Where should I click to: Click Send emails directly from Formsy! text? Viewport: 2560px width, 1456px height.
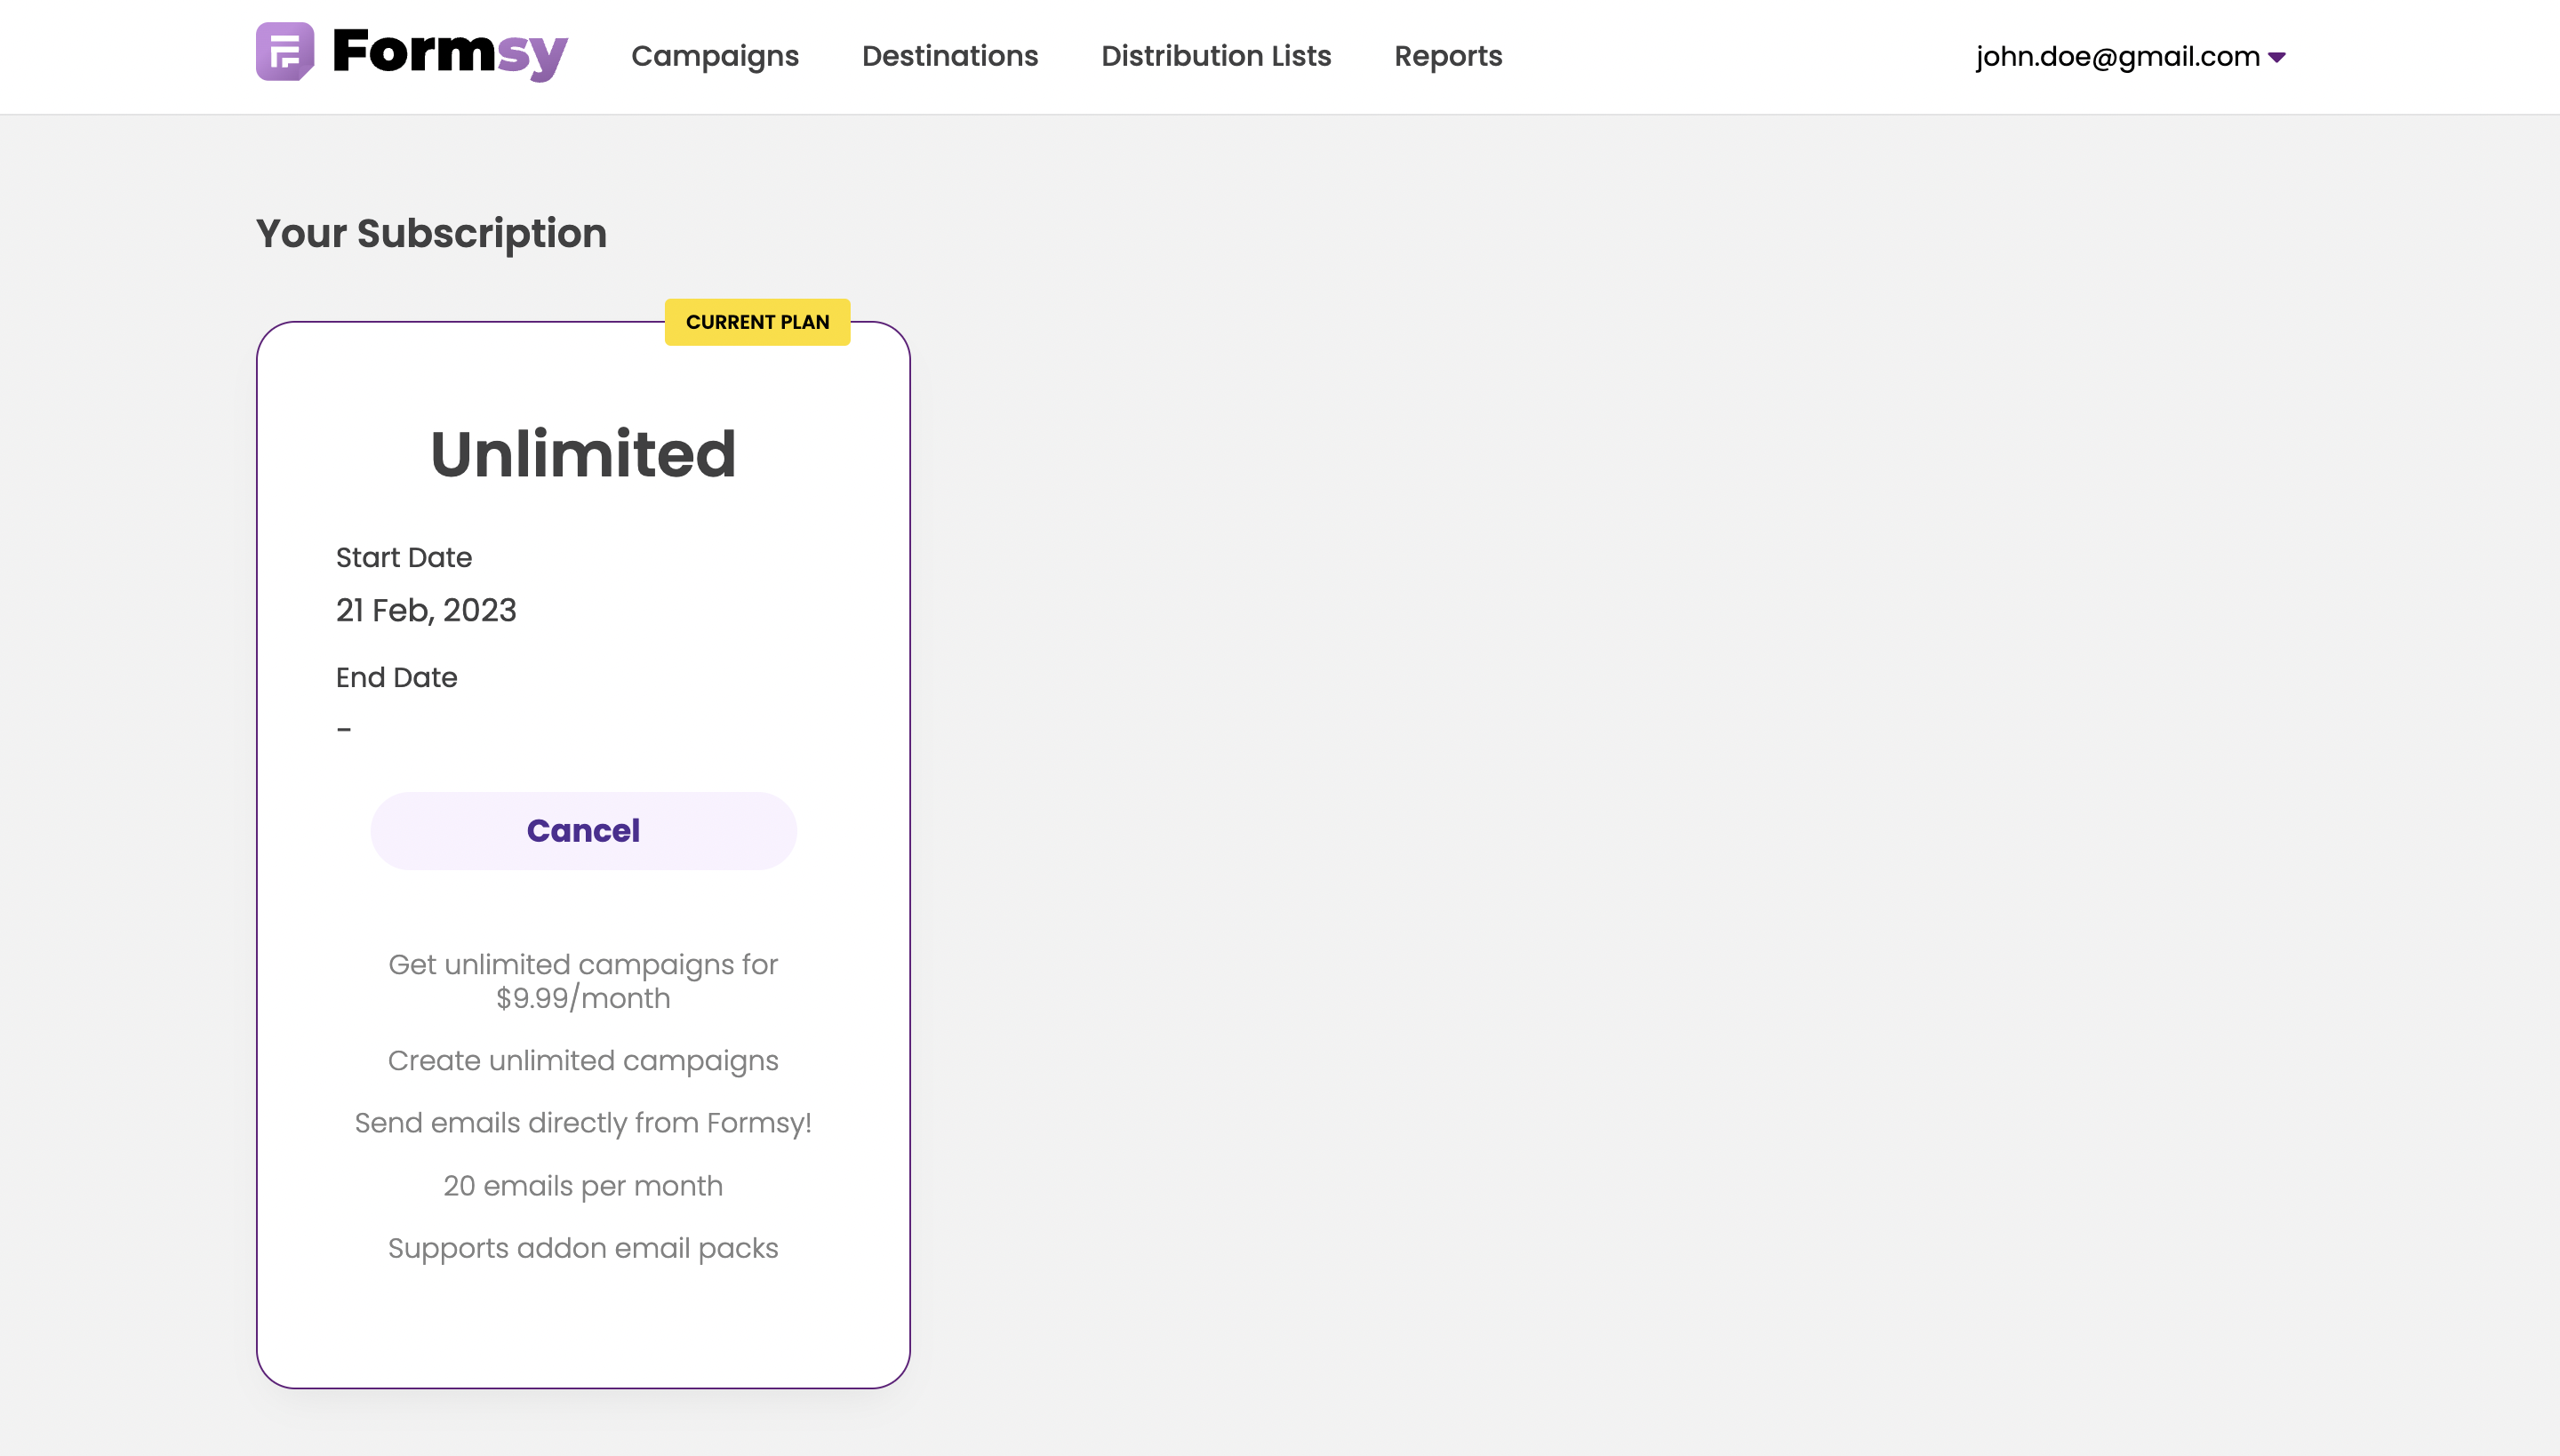click(x=583, y=1123)
